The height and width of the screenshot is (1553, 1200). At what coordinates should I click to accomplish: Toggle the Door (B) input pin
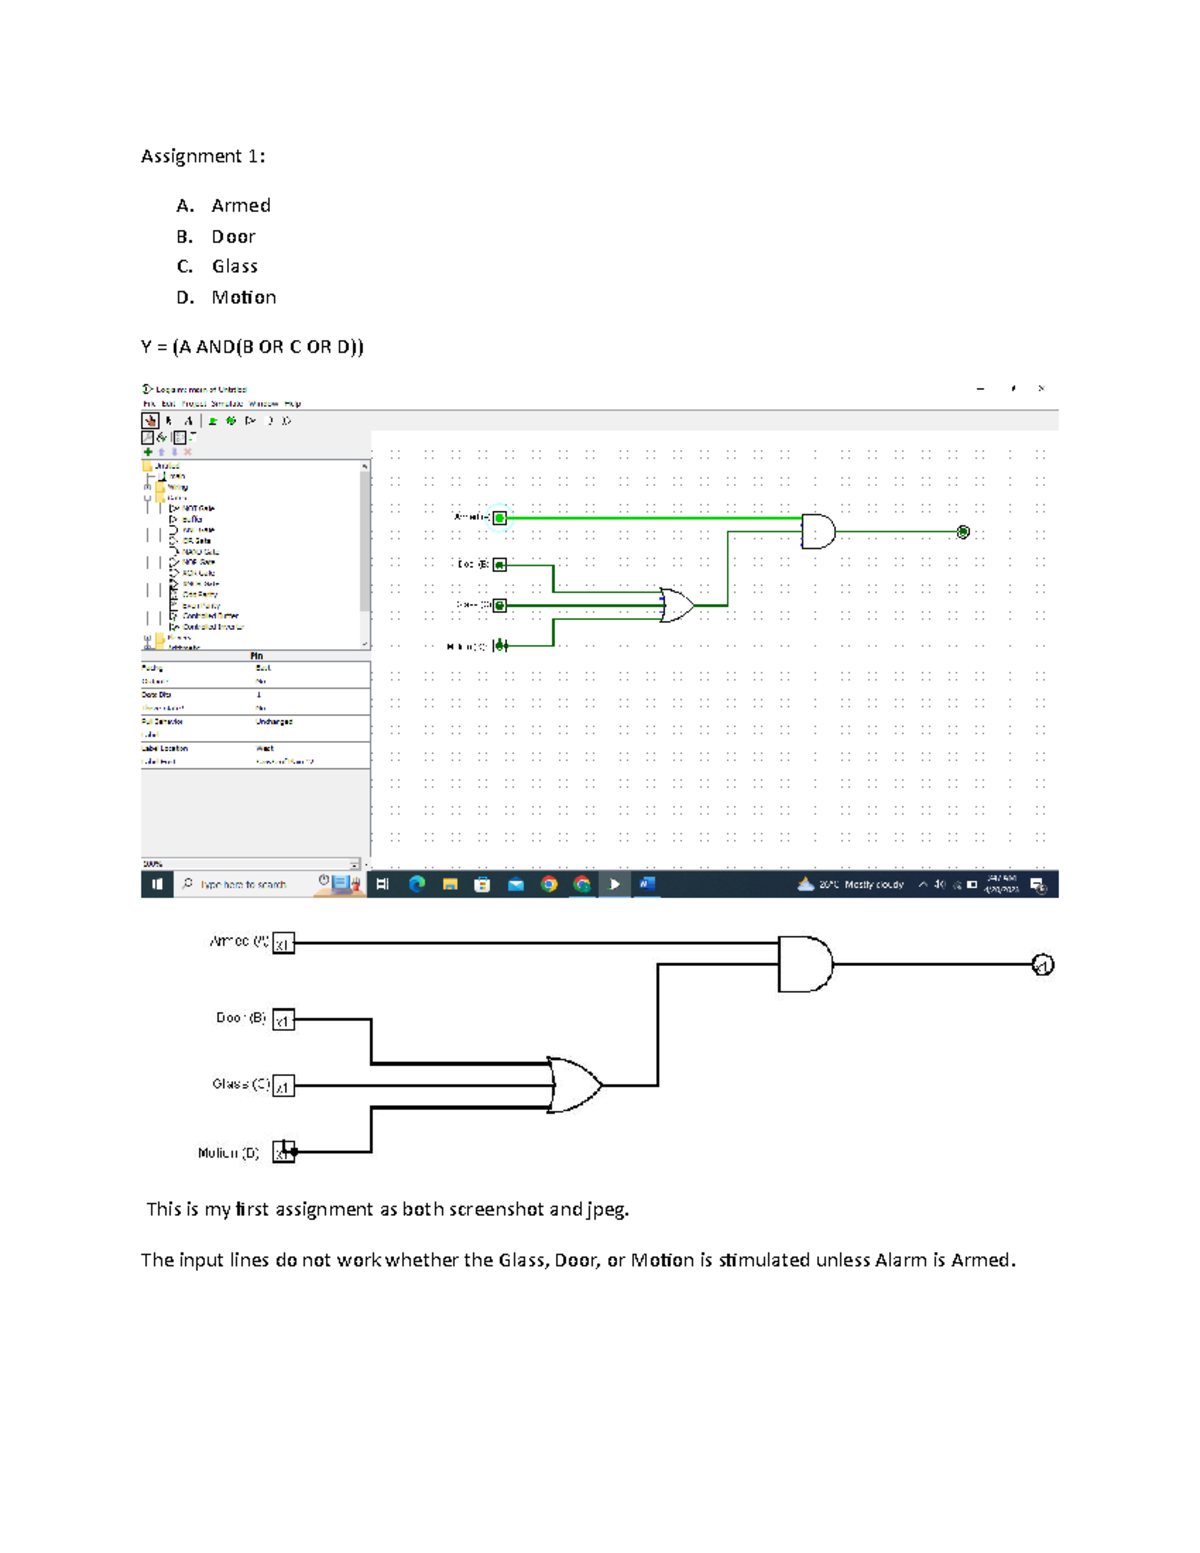pos(500,565)
